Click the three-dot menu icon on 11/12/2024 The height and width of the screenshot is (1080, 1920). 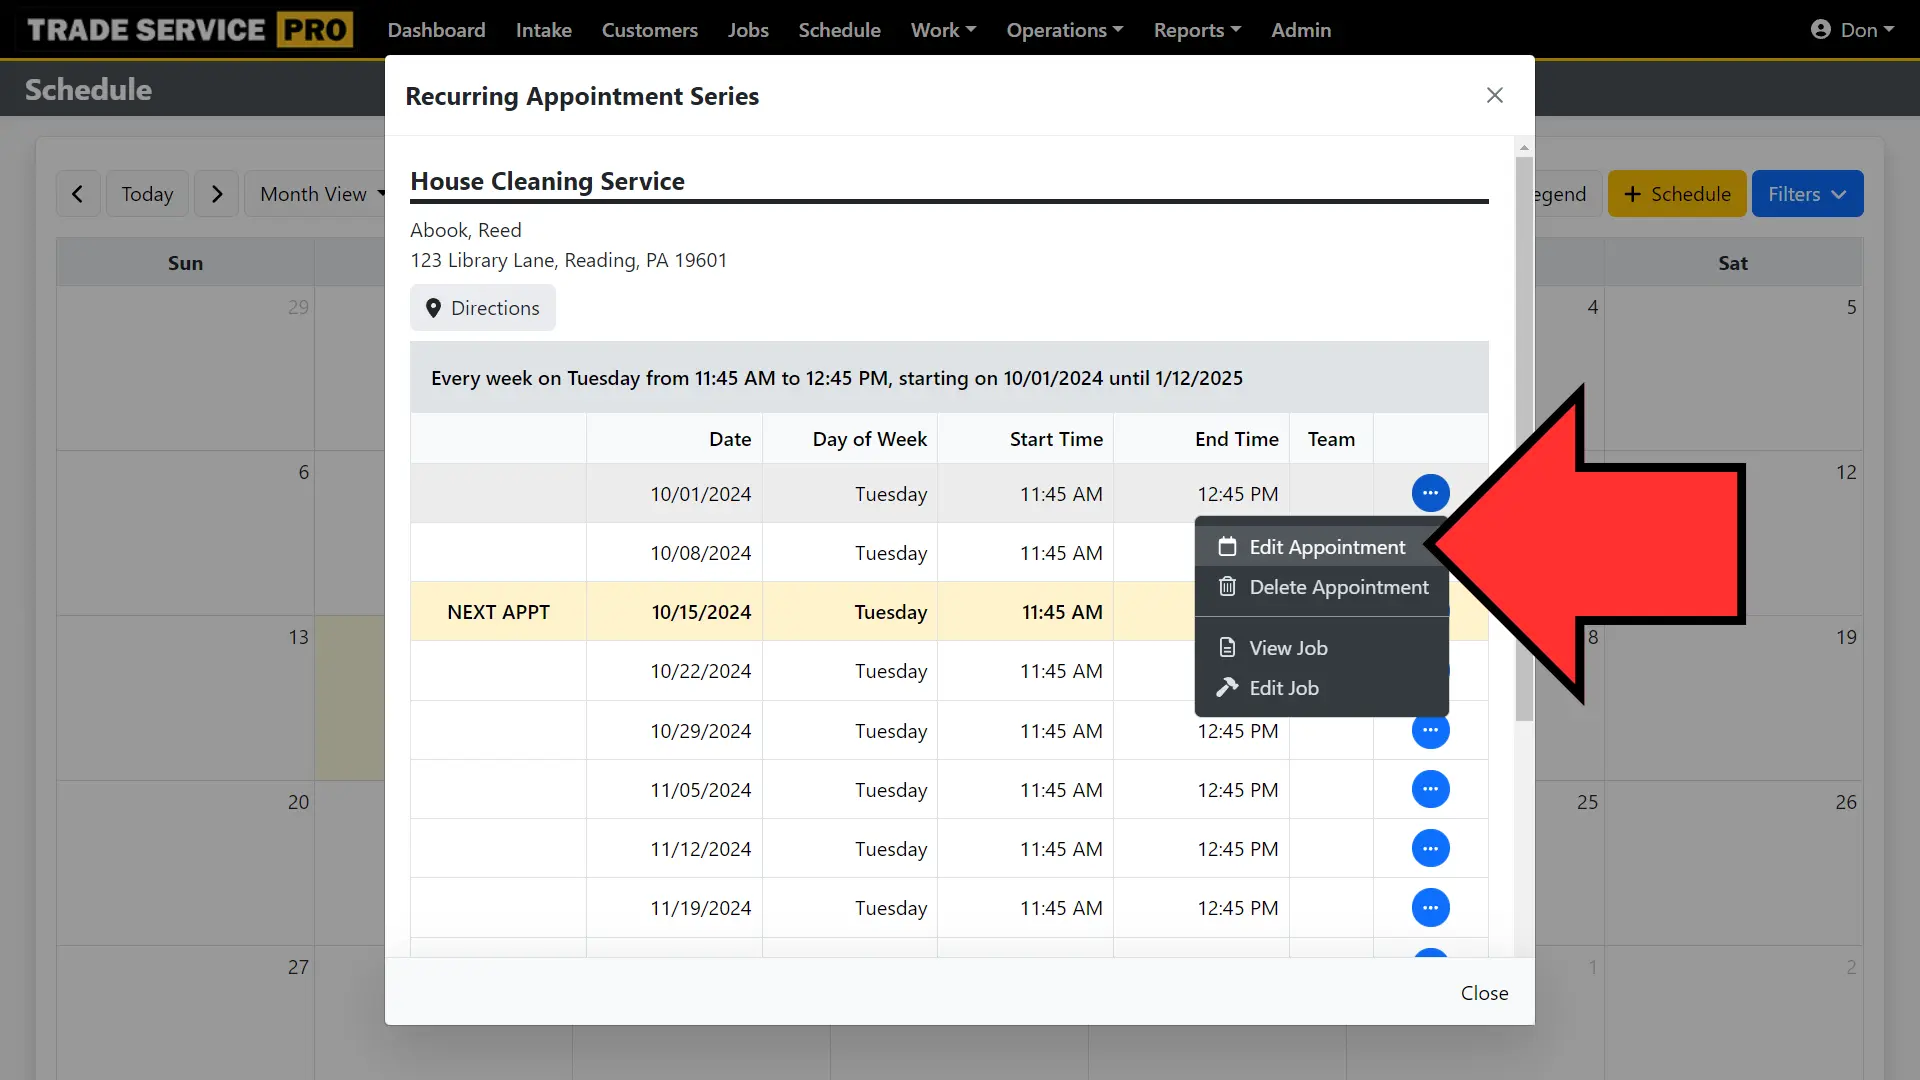point(1429,848)
